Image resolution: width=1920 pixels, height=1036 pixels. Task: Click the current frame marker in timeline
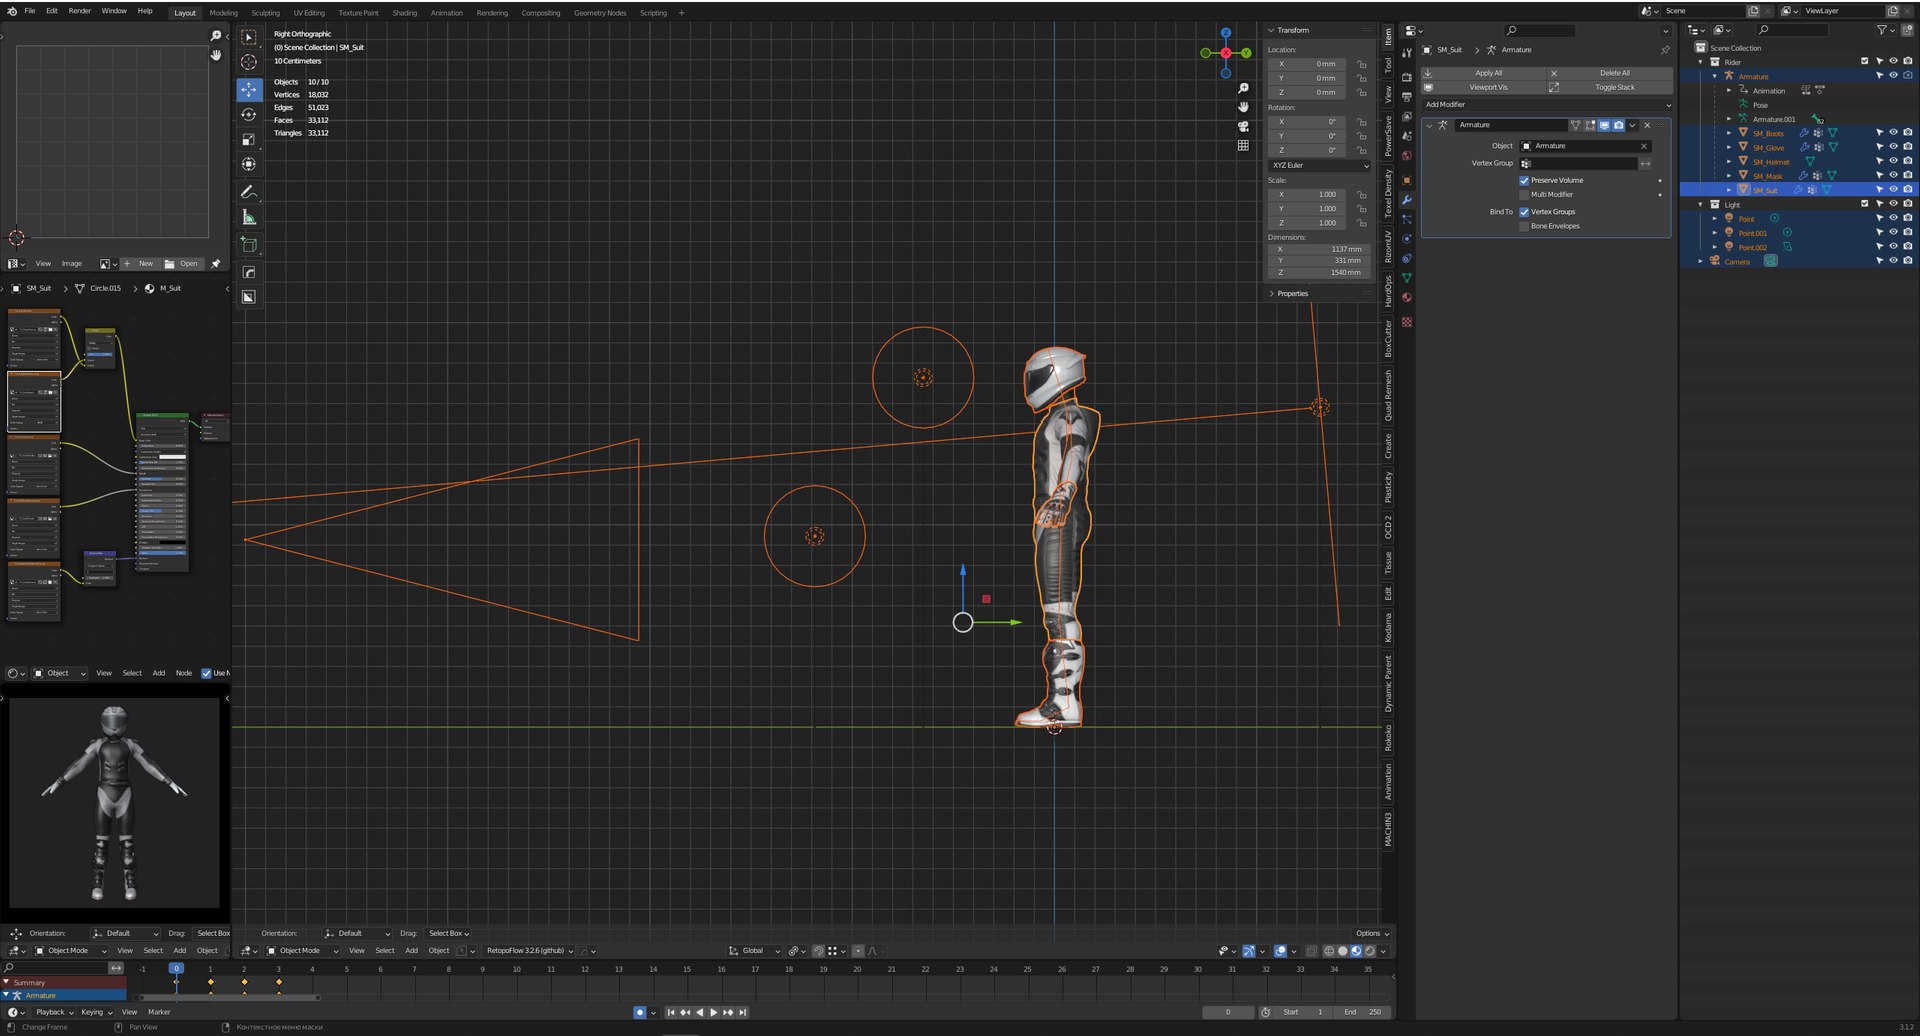[176, 968]
